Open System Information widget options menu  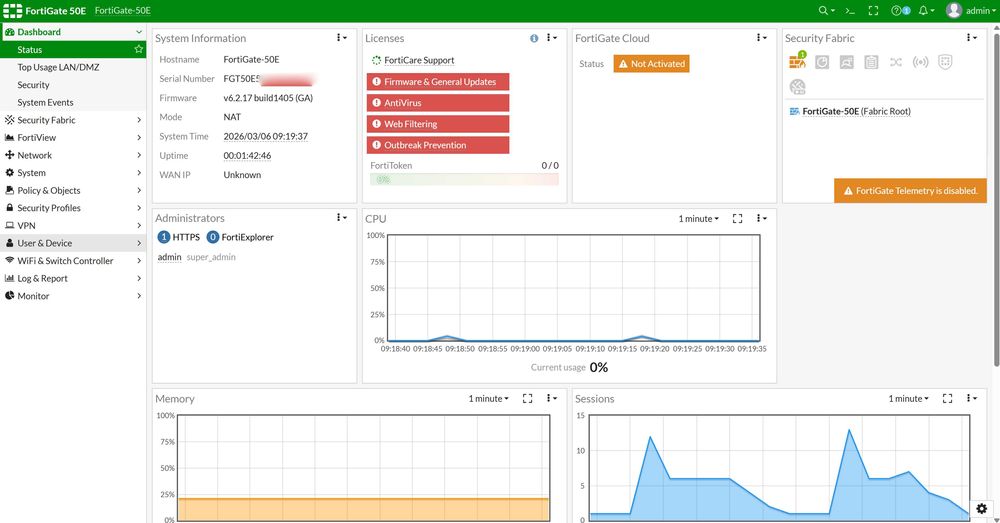coord(342,38)
